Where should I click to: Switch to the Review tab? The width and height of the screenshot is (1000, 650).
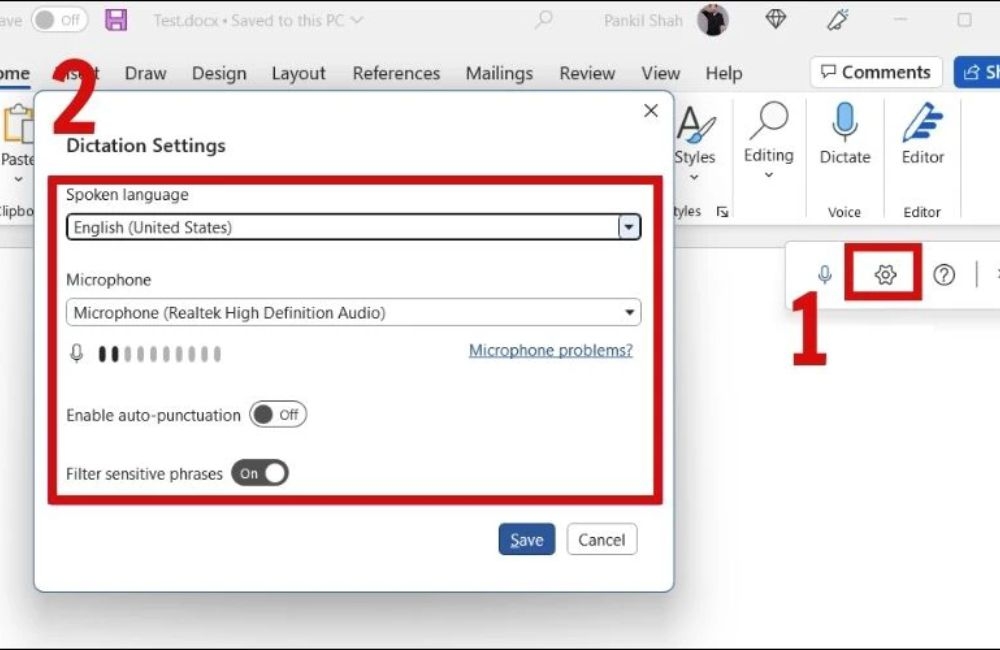[x=587, y=73]
